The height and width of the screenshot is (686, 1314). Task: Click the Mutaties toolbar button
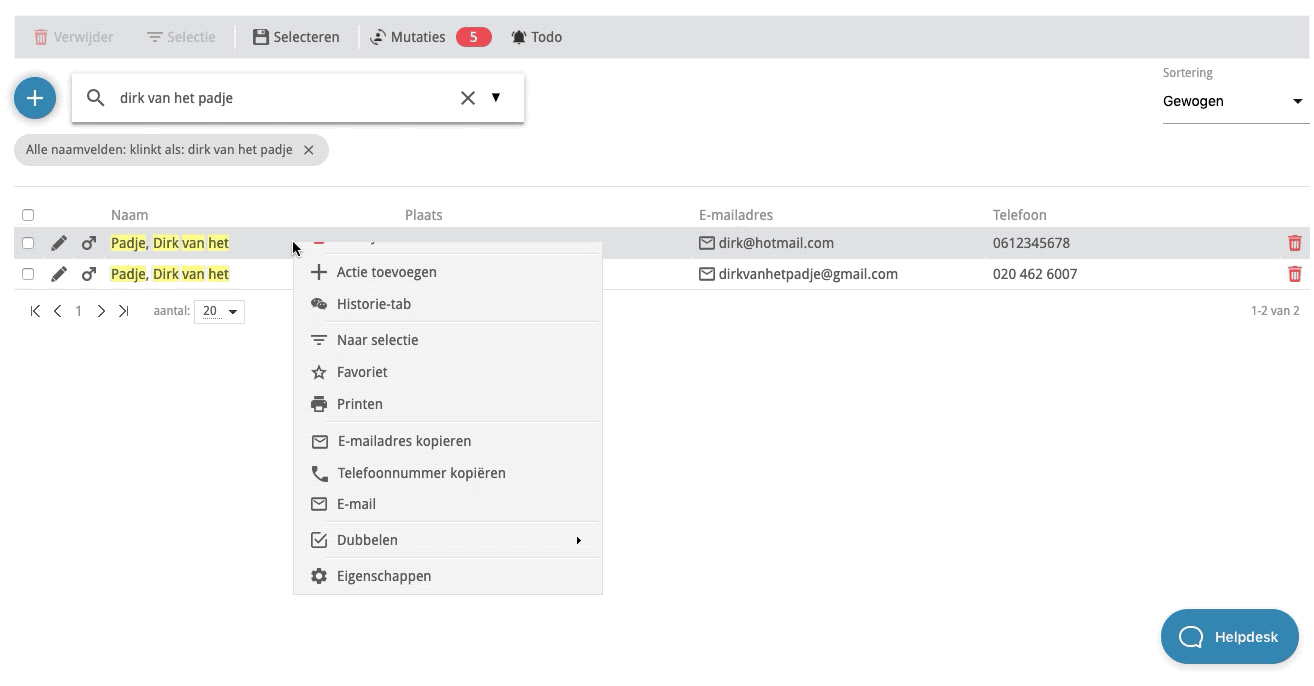coord(408,37)
